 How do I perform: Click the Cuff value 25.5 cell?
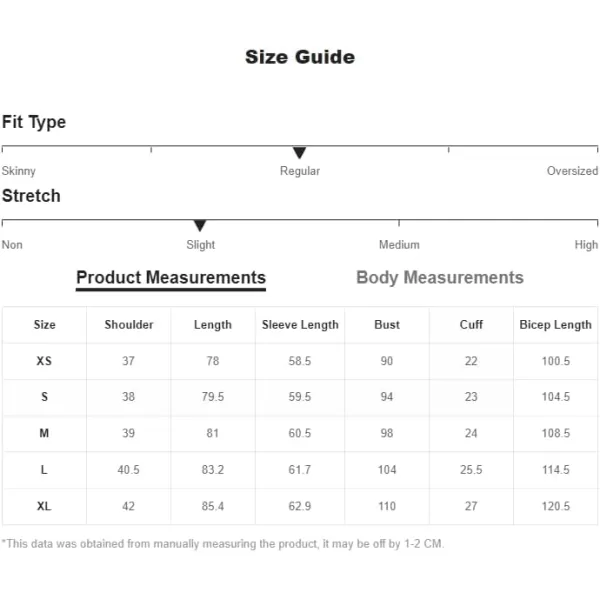(471, 470)
